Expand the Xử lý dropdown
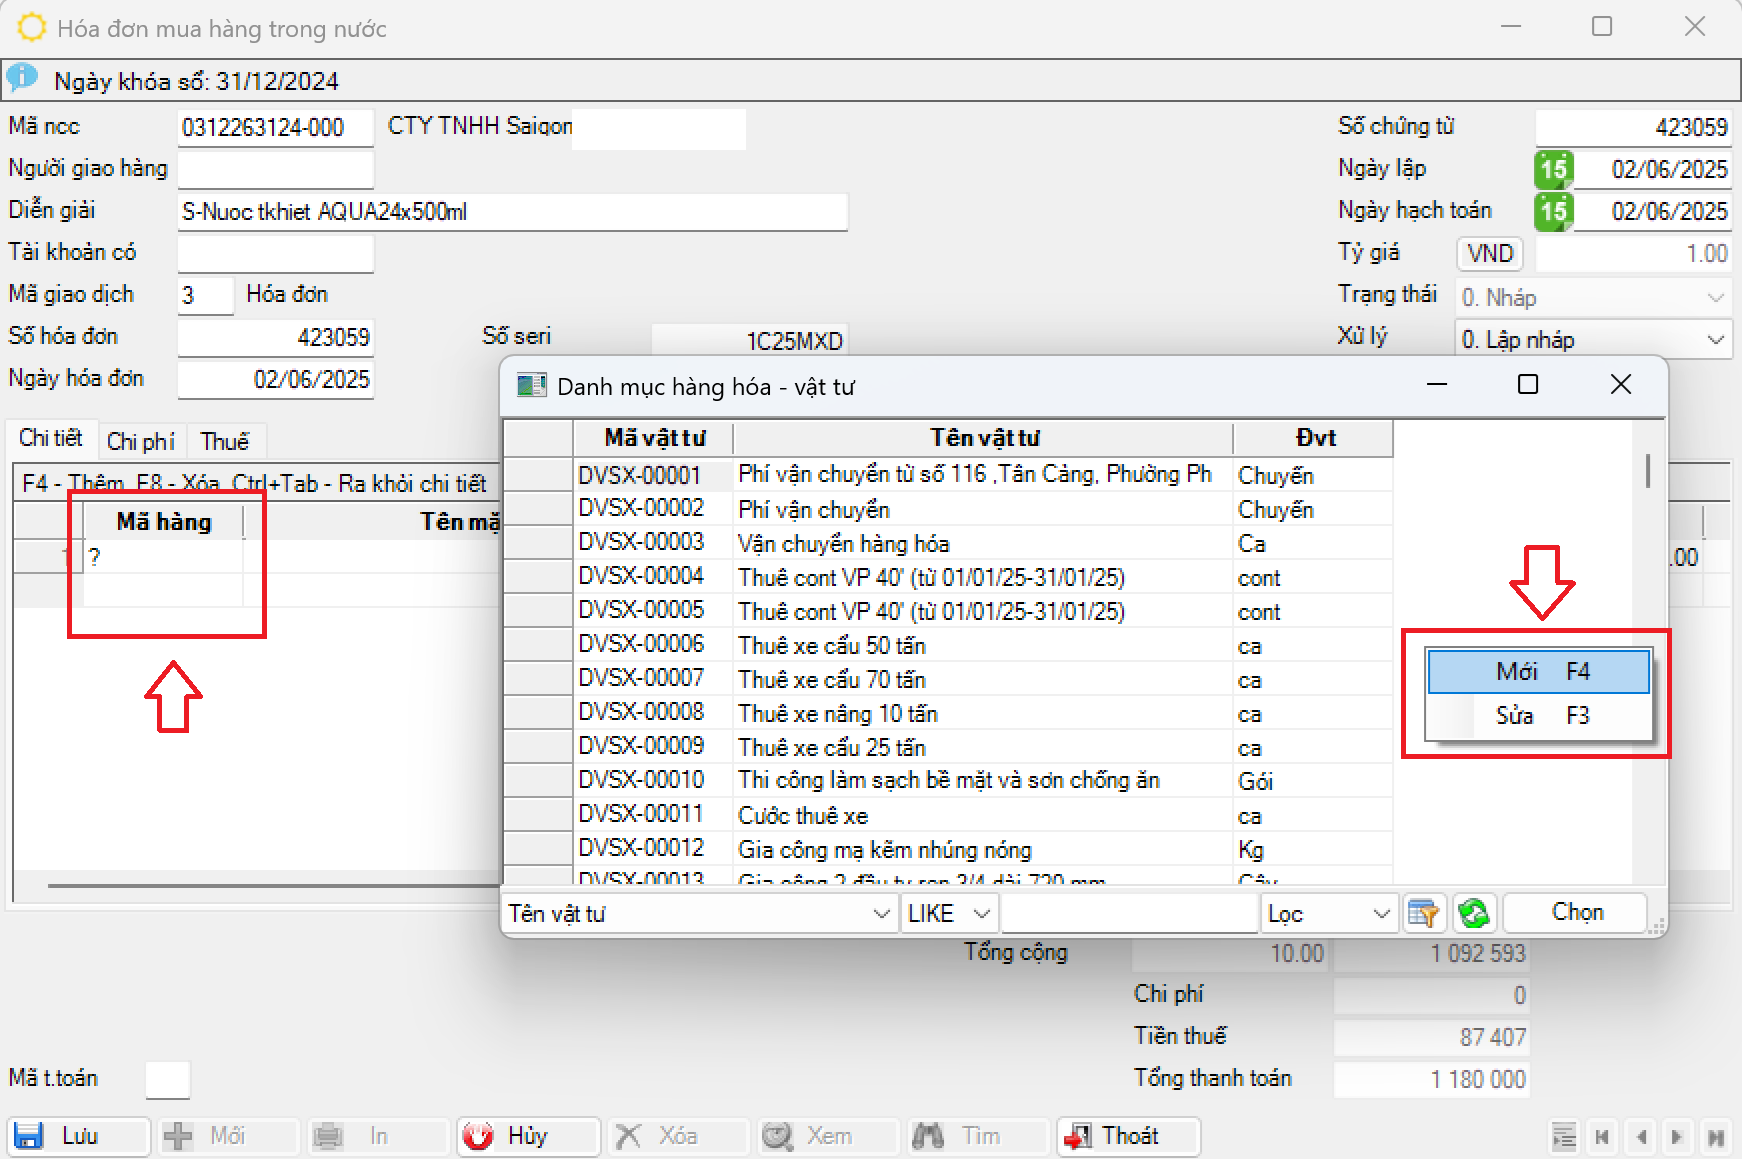 [x=1715, y=340]
